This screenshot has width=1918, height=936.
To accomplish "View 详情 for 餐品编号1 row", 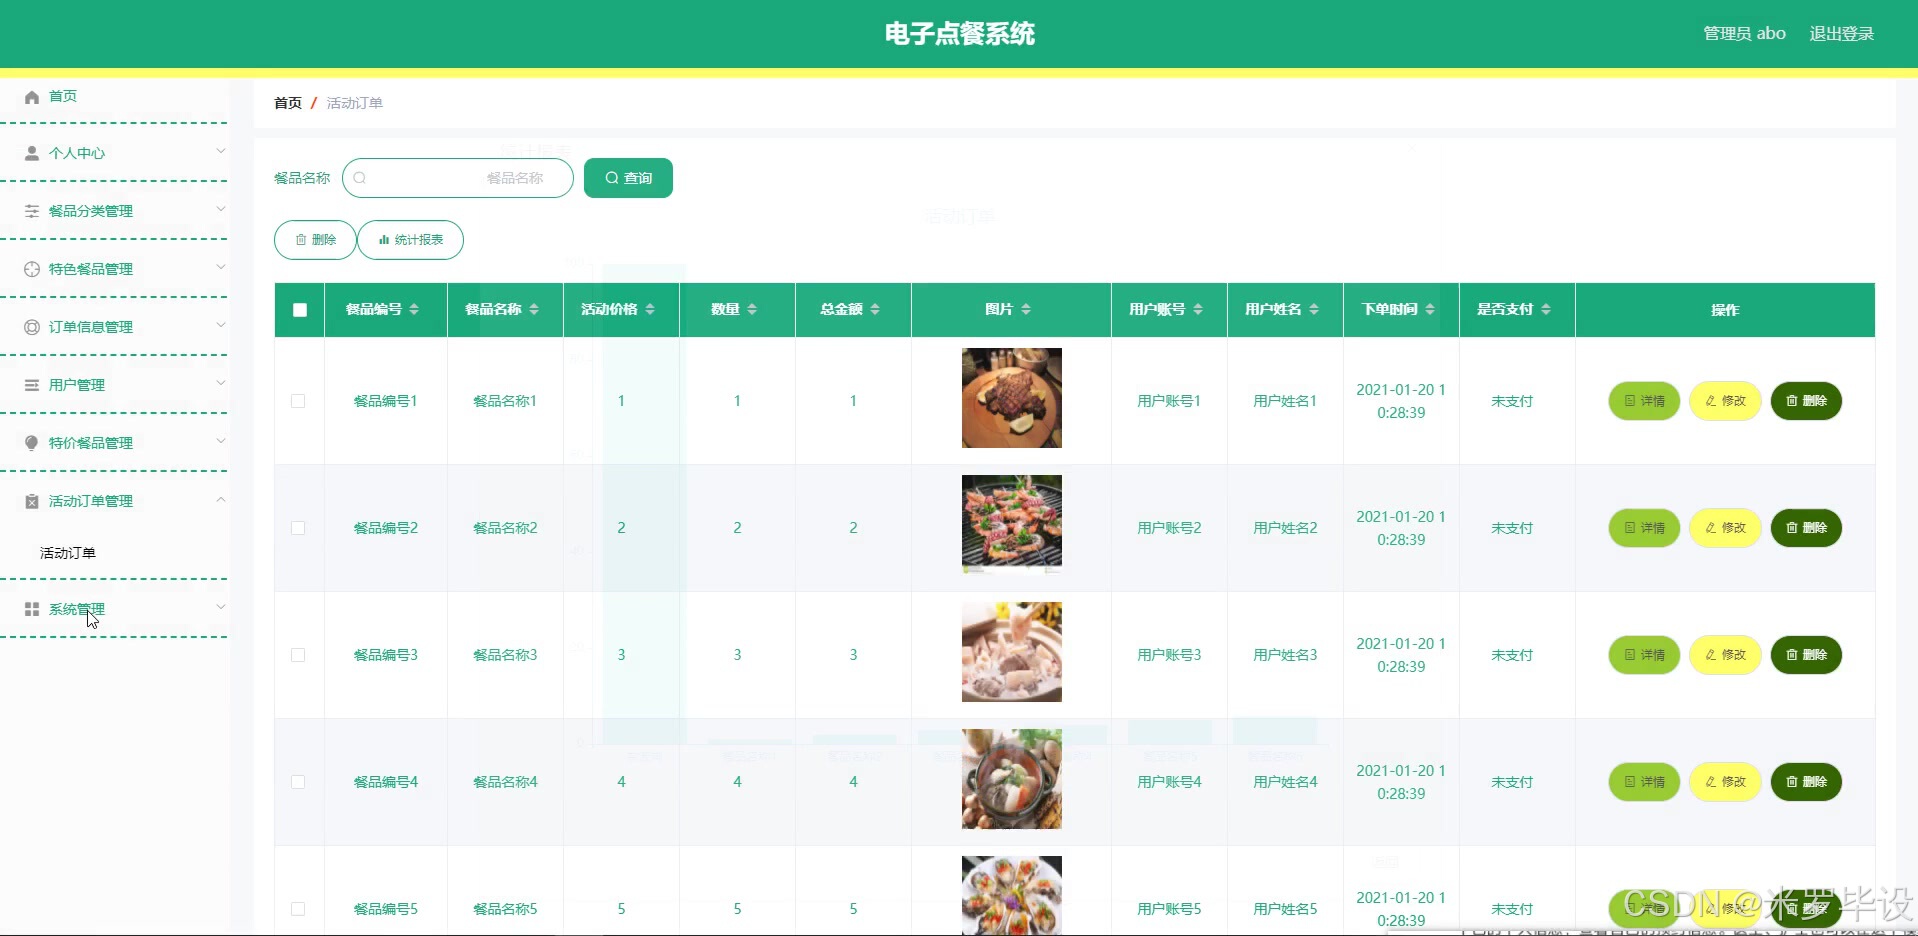I will point(1644,401).
